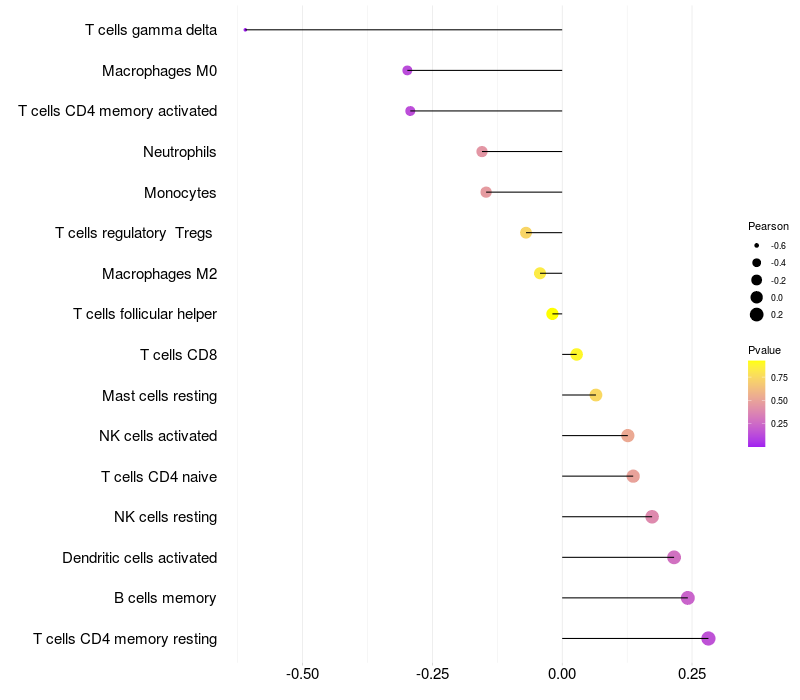Select the T cells CD8 yellow dot
The height and width of the screenshot is (700, 800).
(x=577, y=355)
